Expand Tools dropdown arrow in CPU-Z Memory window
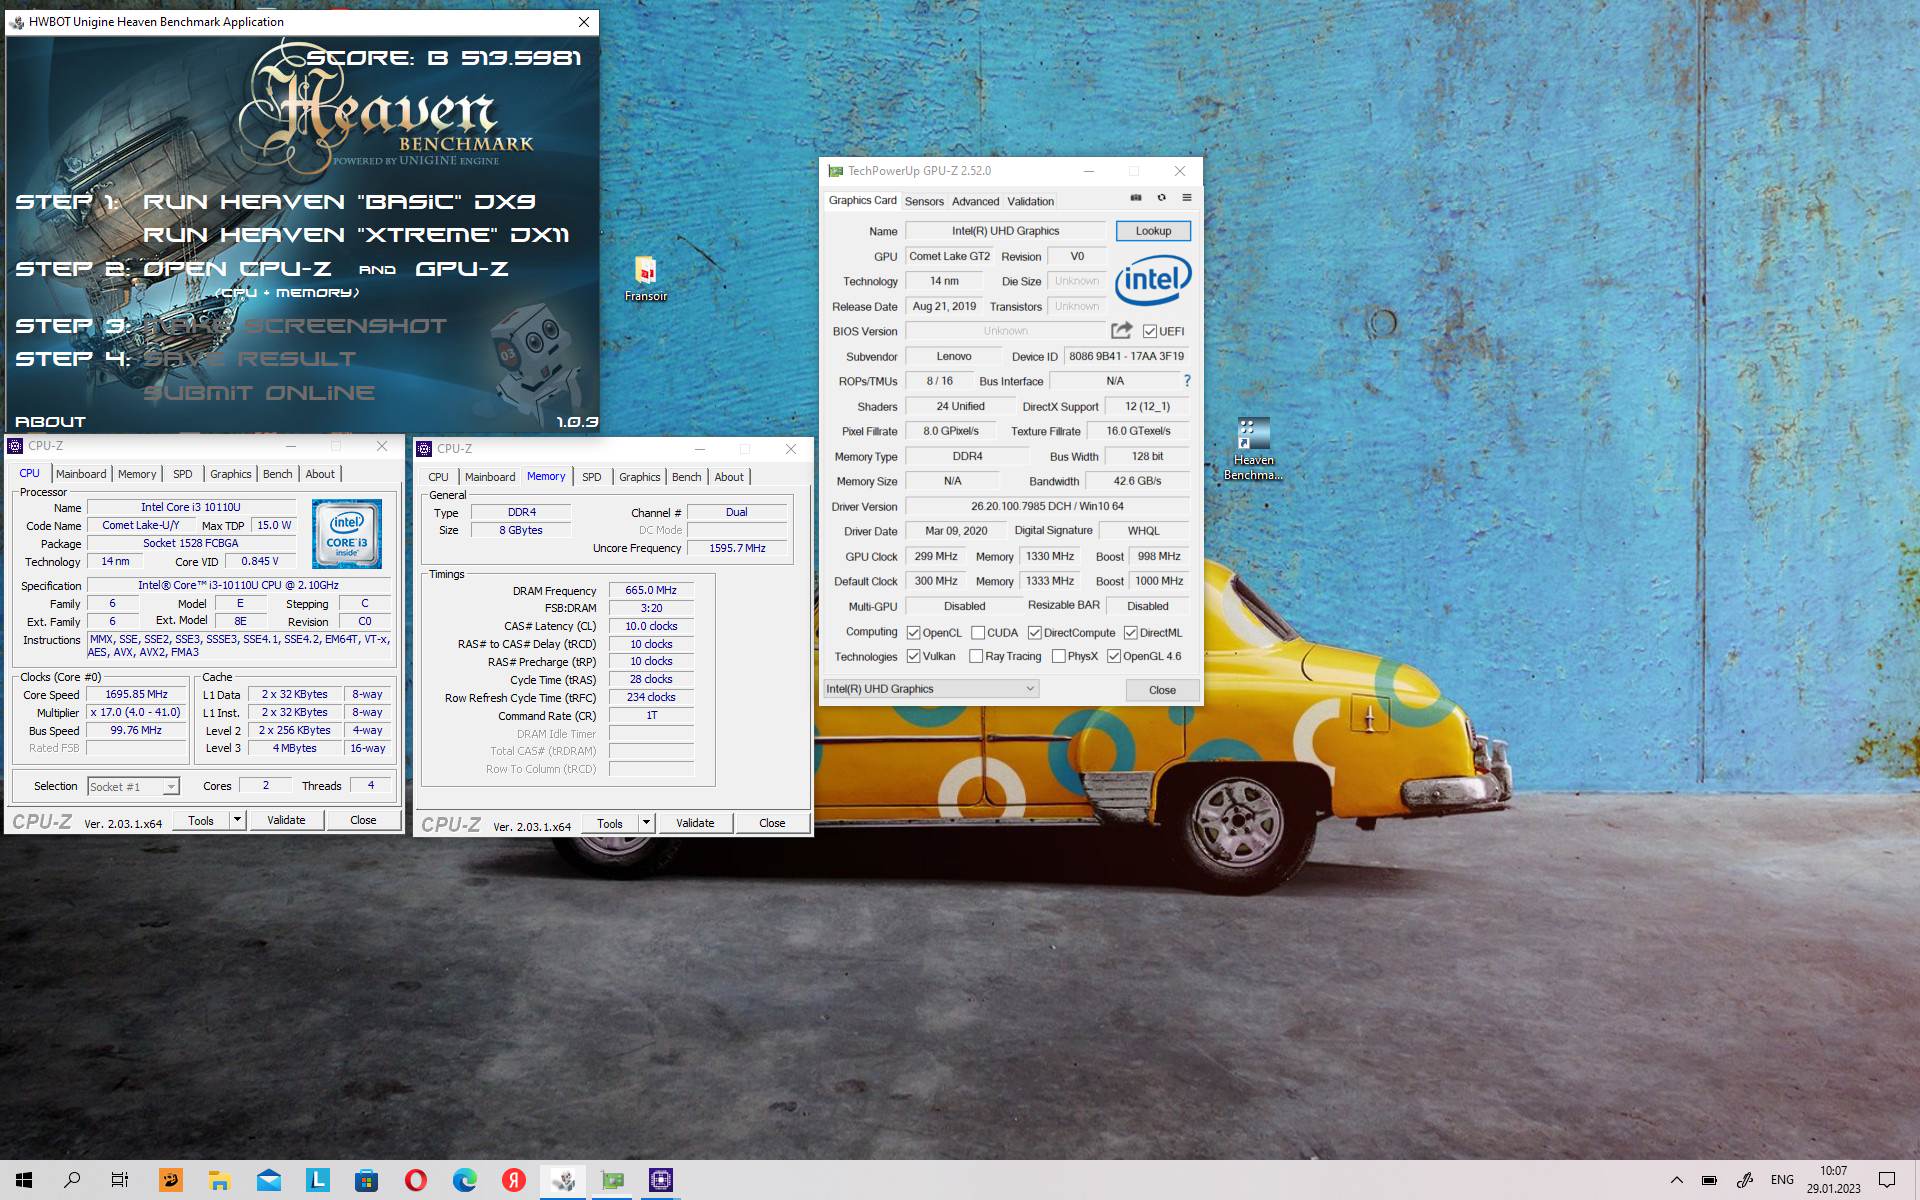This screenshot has width=1920, height=1200. pyautogui.click(x=647, y=823)
